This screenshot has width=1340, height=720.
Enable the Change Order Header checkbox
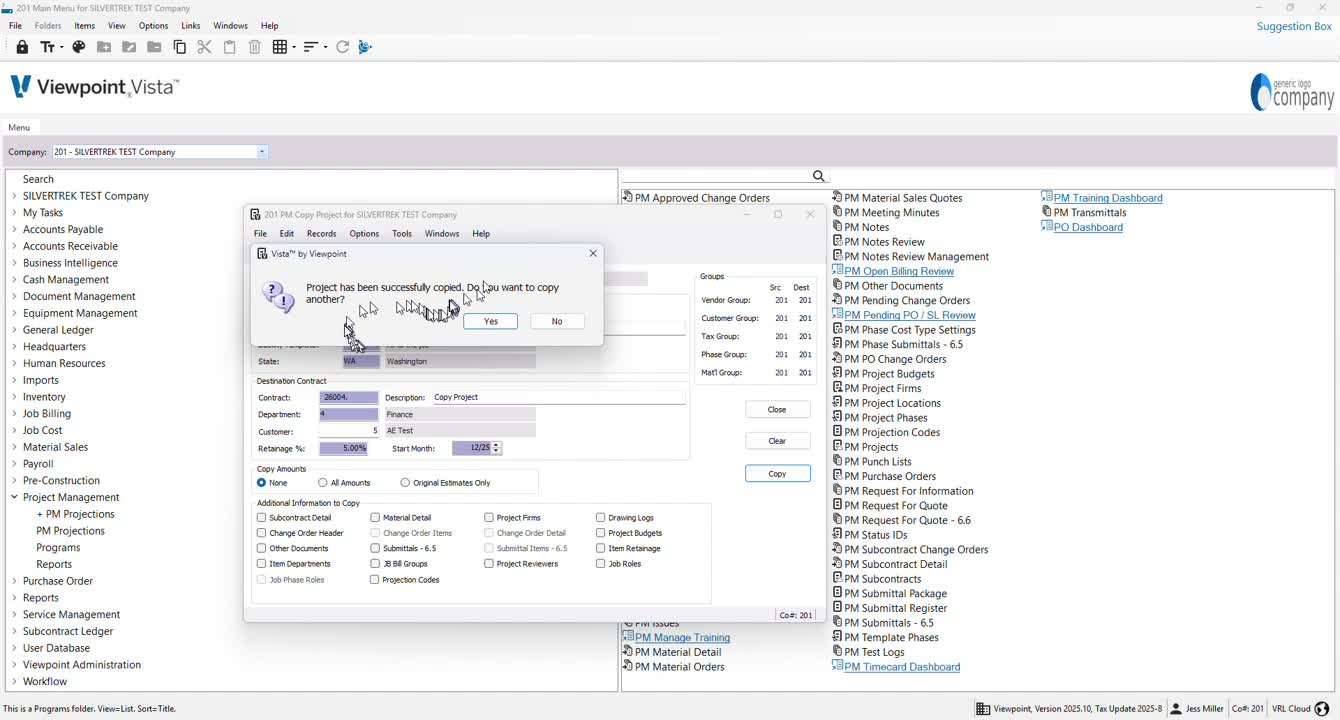(x=262, y=533)
